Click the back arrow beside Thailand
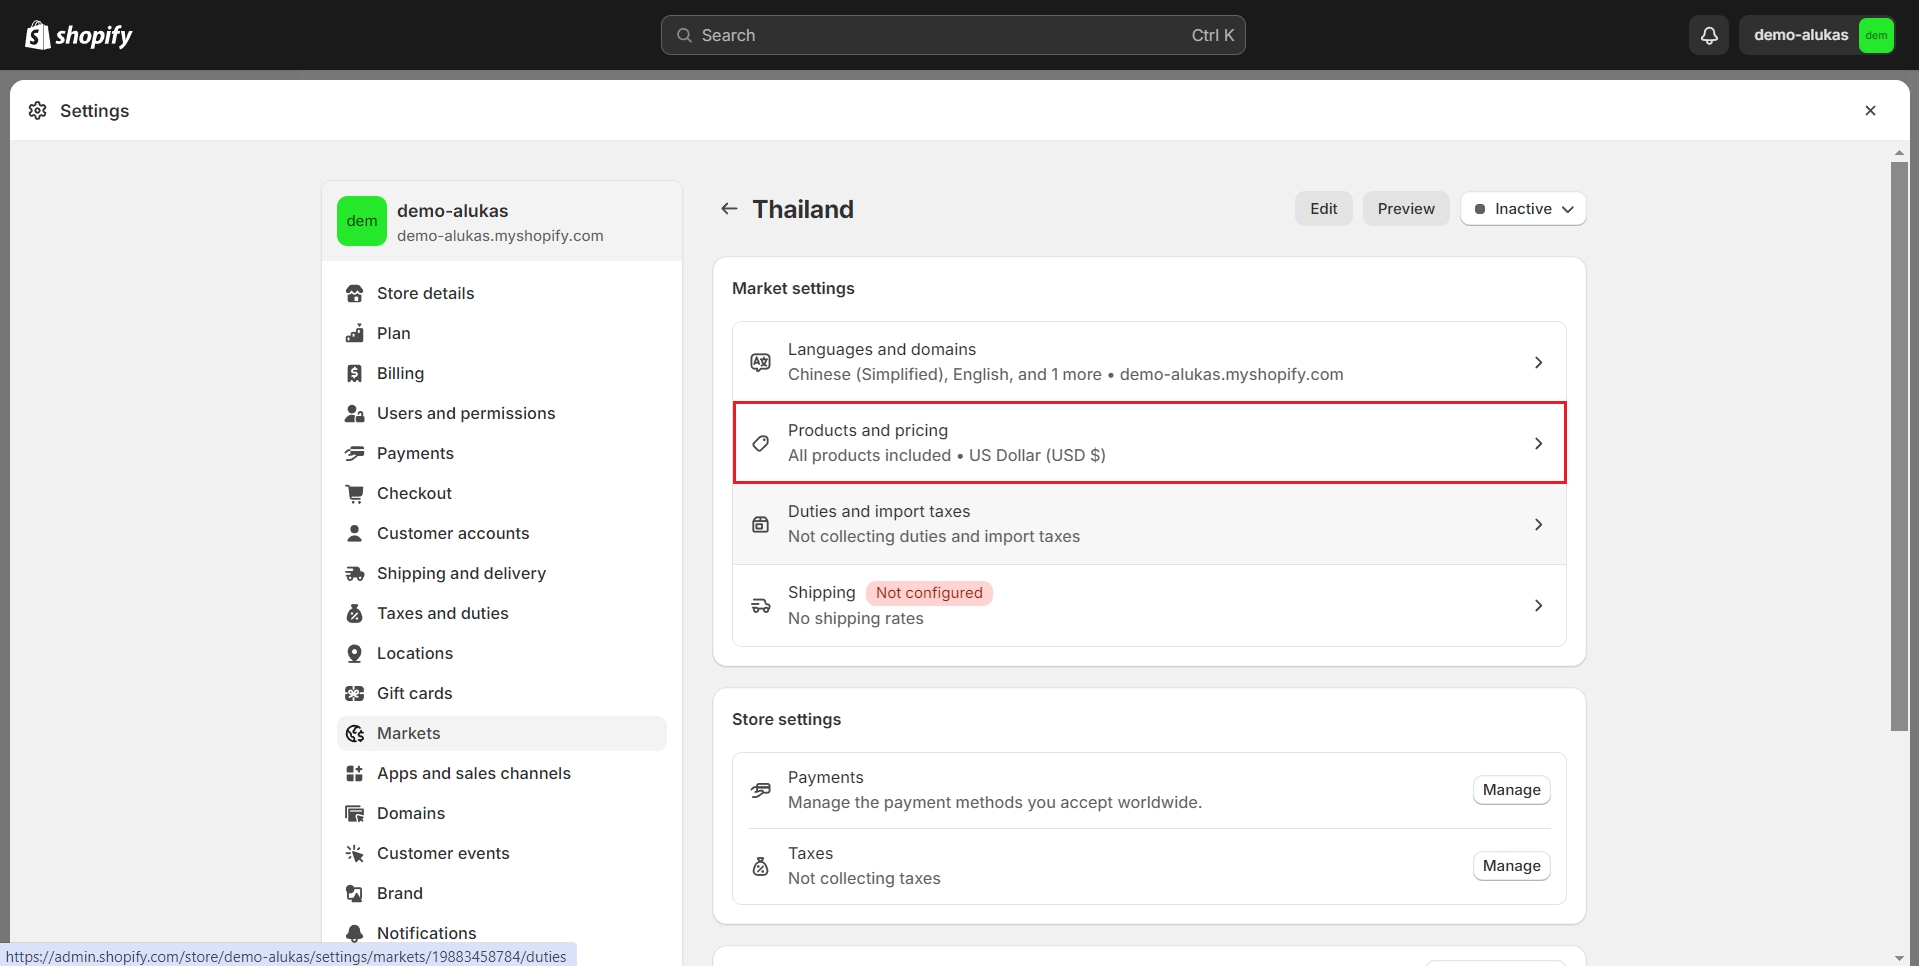The height and width of the screenshot is (966, 1919). (x=729, y=209)
